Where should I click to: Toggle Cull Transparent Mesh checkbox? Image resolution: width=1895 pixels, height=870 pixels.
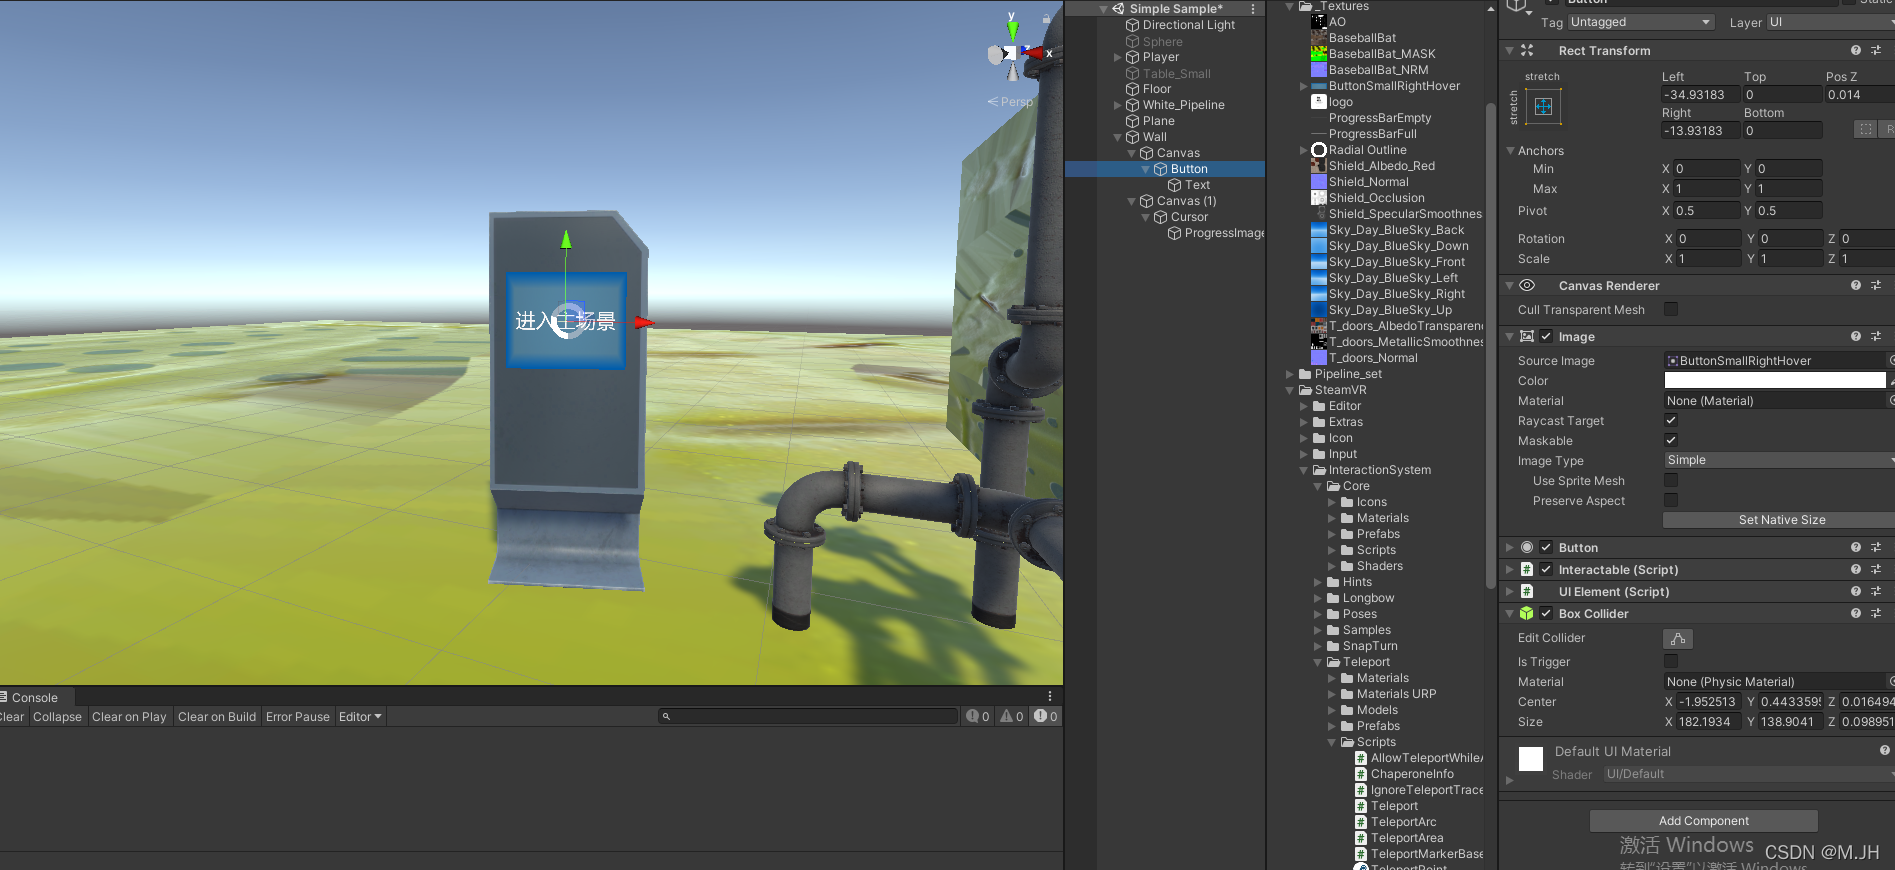coord(1671,309)
